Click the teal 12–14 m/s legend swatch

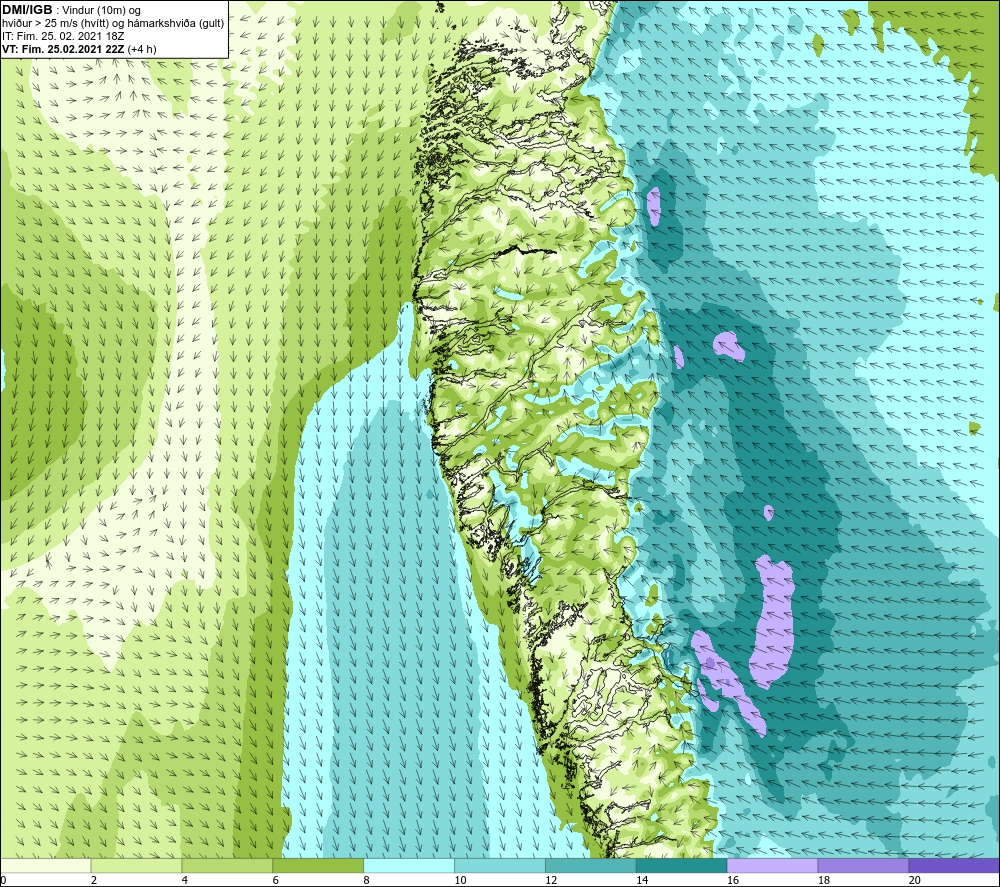(x=591, y=865)
